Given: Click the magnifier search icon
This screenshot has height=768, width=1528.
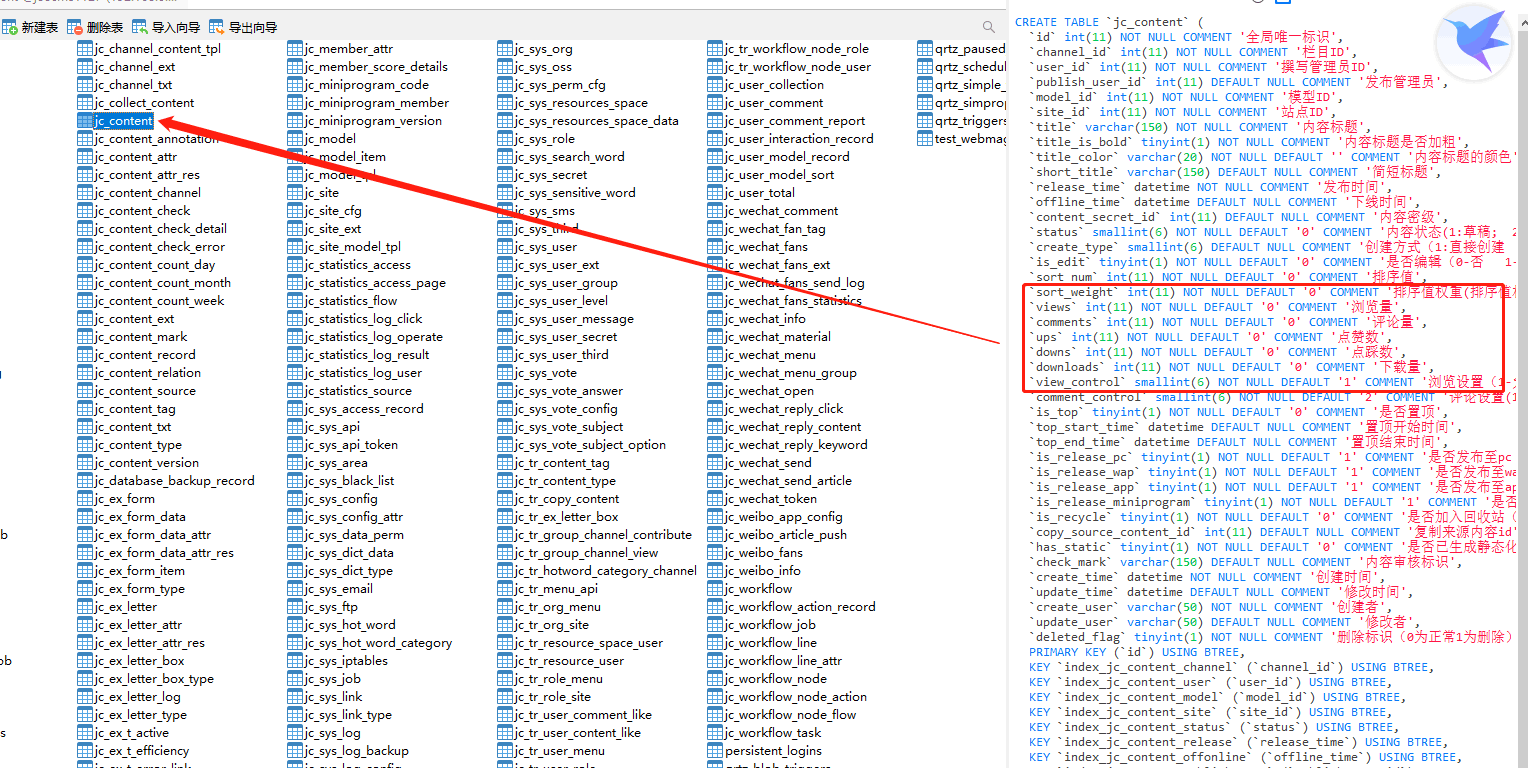Looking at the screenshot, I should click(x=988, y=28).
